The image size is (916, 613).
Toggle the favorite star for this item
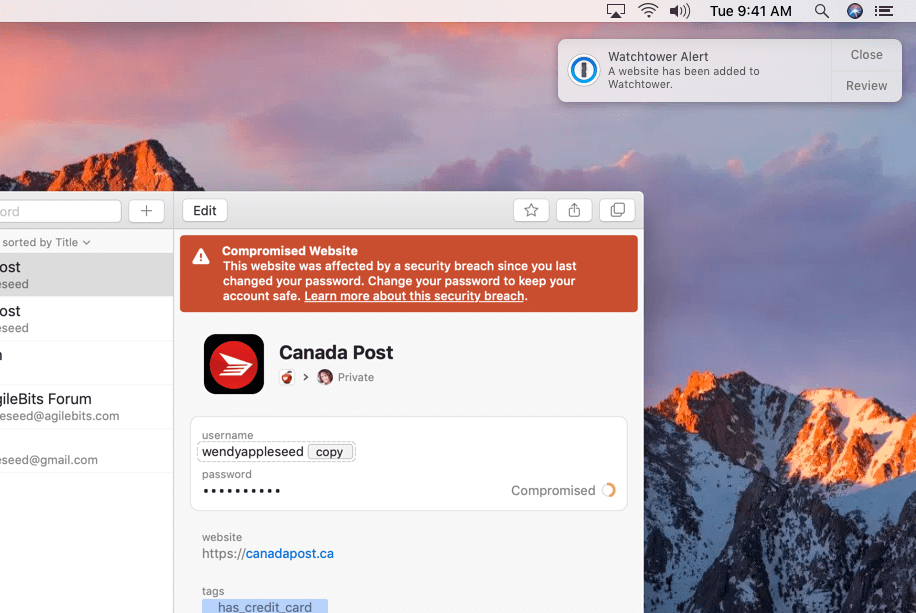[531, 210]
